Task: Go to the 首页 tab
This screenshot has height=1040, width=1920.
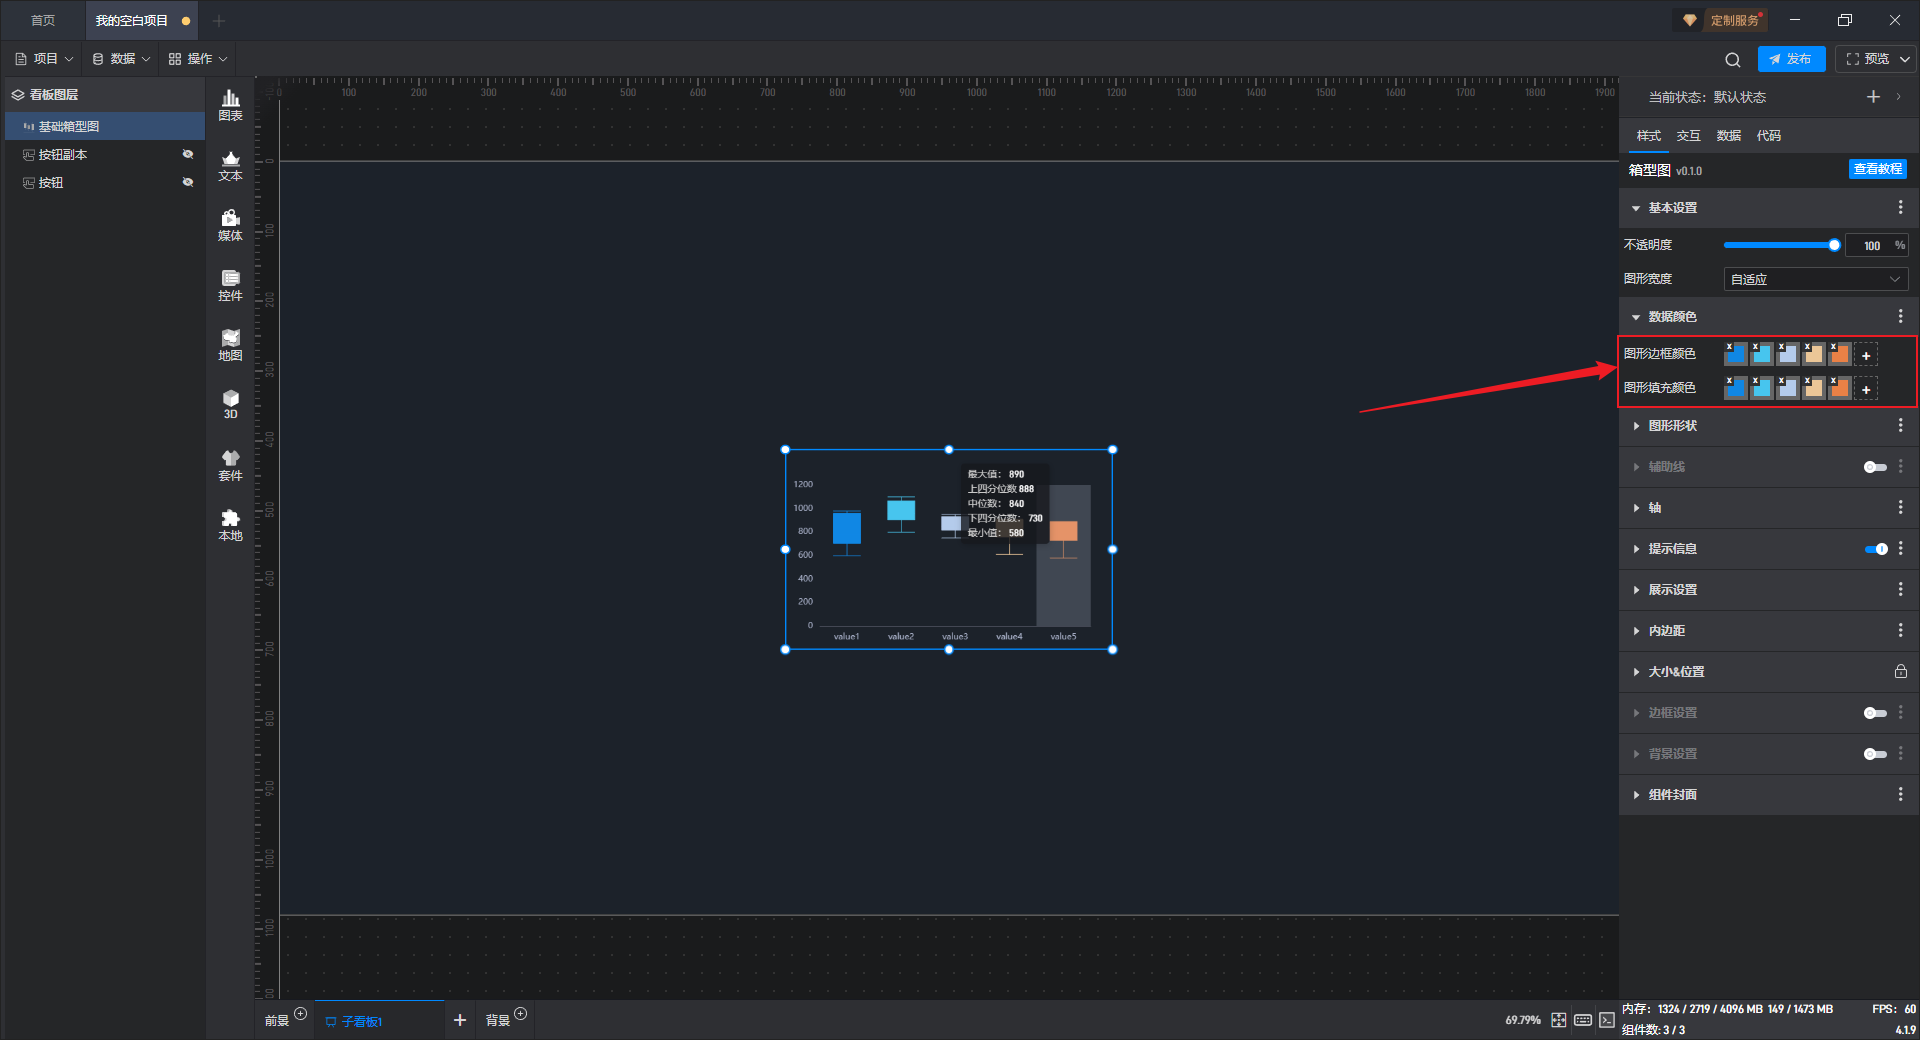Action: tap(43, 20)
